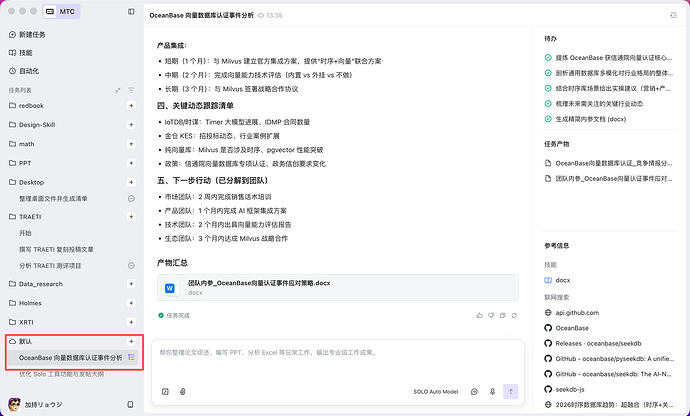Add a task to redbook folder

tap(131, 106)
